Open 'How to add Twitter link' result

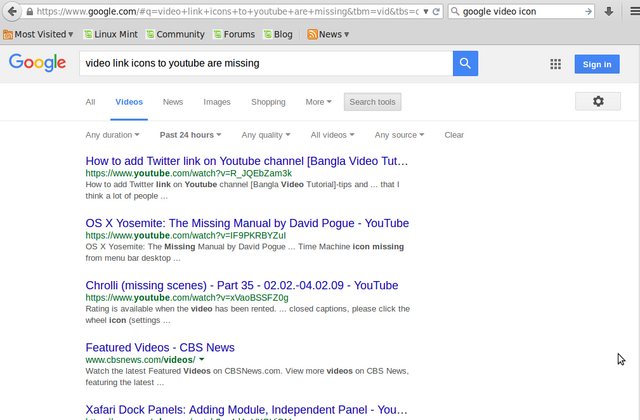click(x=247, y=161)
